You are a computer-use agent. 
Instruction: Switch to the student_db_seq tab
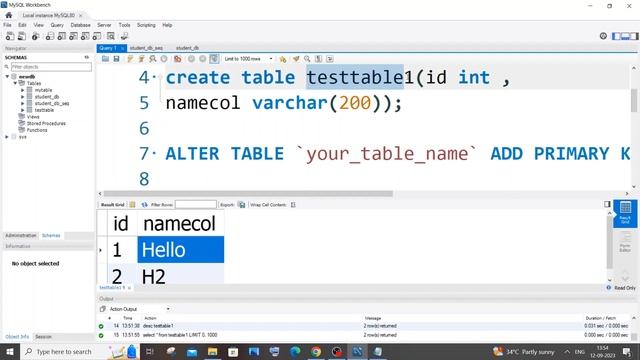tap(146, 48)
